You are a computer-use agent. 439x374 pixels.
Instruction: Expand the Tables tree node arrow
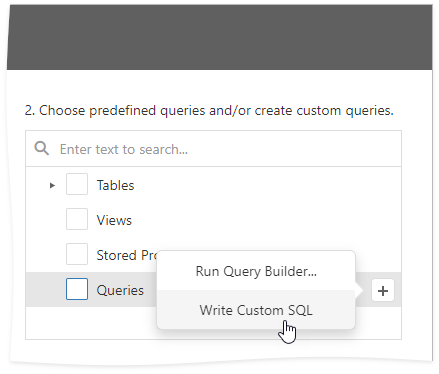point(52,185)
